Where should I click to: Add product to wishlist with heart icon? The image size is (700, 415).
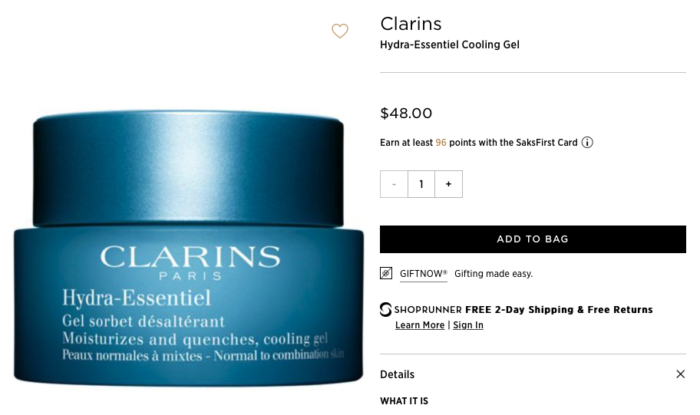(340, 31)
